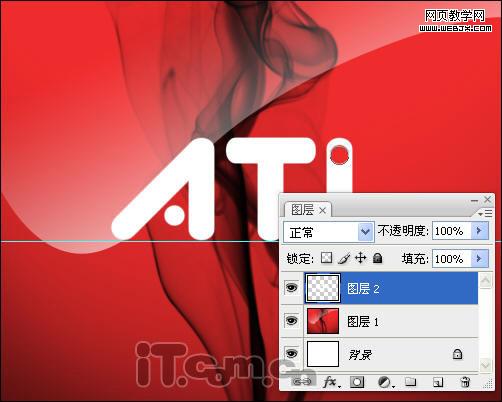502x402 pixels.
Task: Click the 填充 100% value field
Action: tap(451, 258)
